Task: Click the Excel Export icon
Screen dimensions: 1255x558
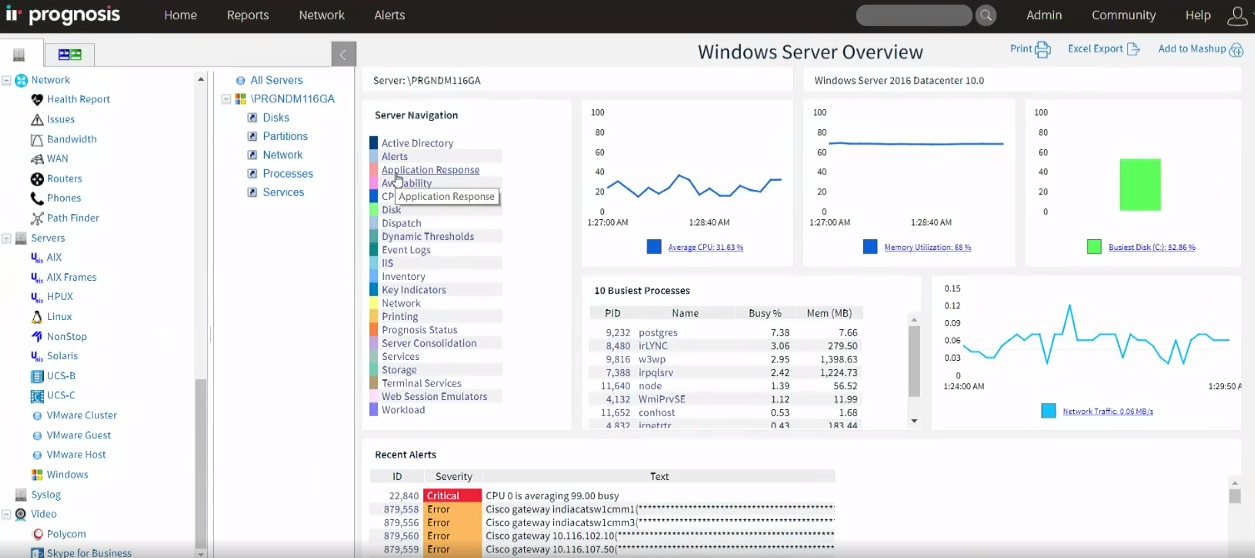Action: pyautogui.click(x=1133, y=49)
